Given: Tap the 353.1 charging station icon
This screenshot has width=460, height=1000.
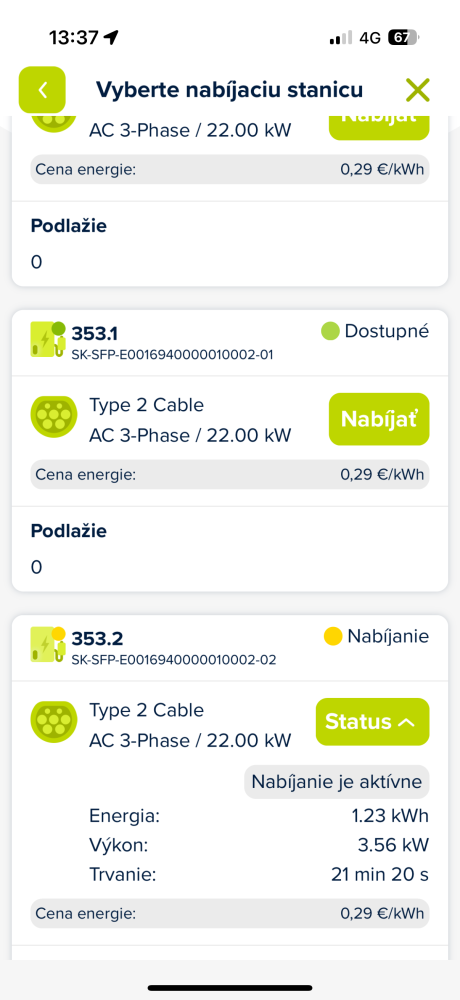Looking at the screenshot, I should pyautogui.click(x=48, y=339).
